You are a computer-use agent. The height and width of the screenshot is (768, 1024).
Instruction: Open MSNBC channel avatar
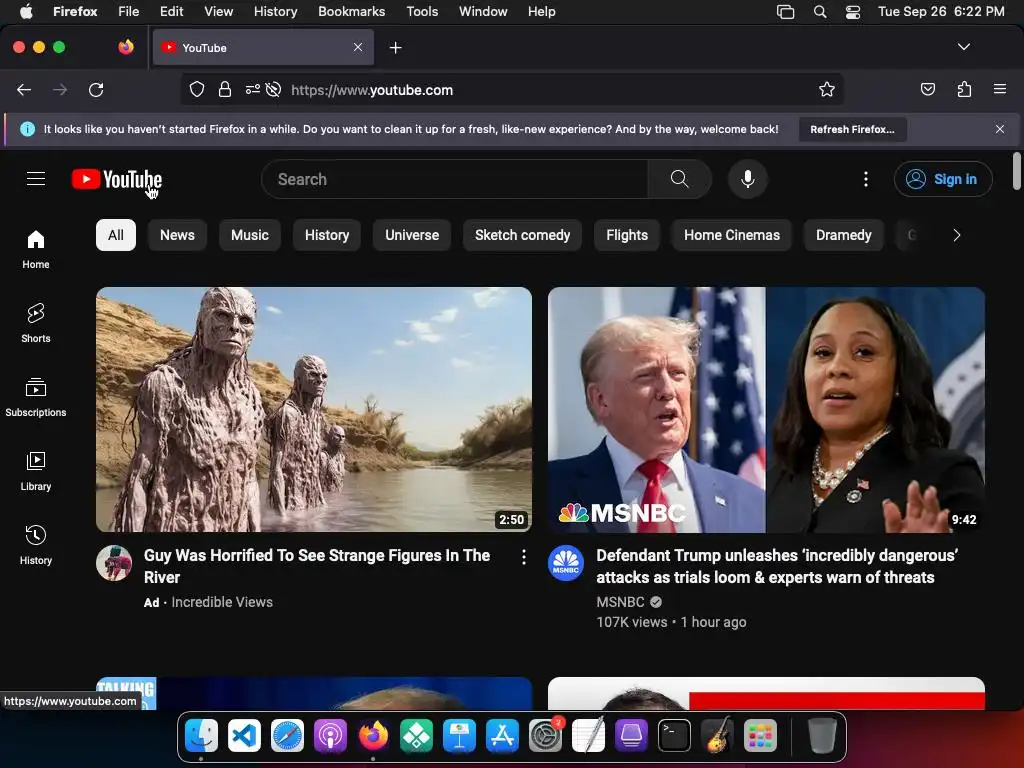566,563
